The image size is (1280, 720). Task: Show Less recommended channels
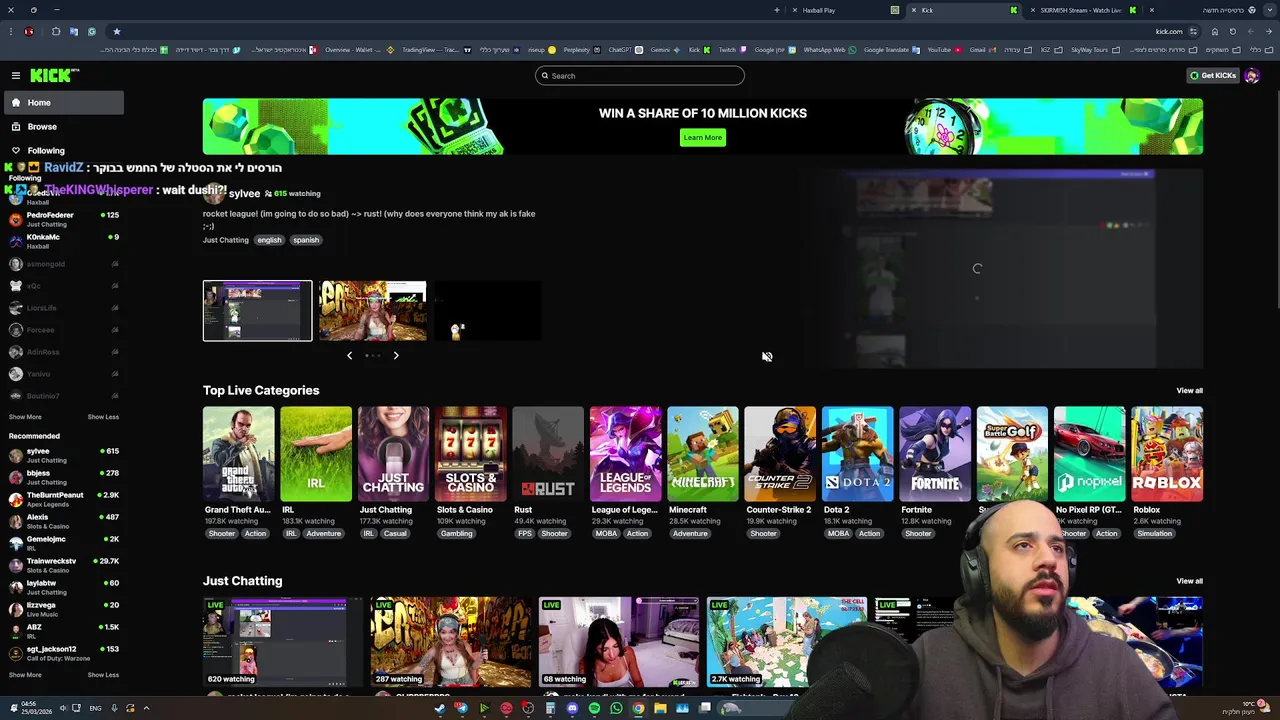[x=103, y=675]
